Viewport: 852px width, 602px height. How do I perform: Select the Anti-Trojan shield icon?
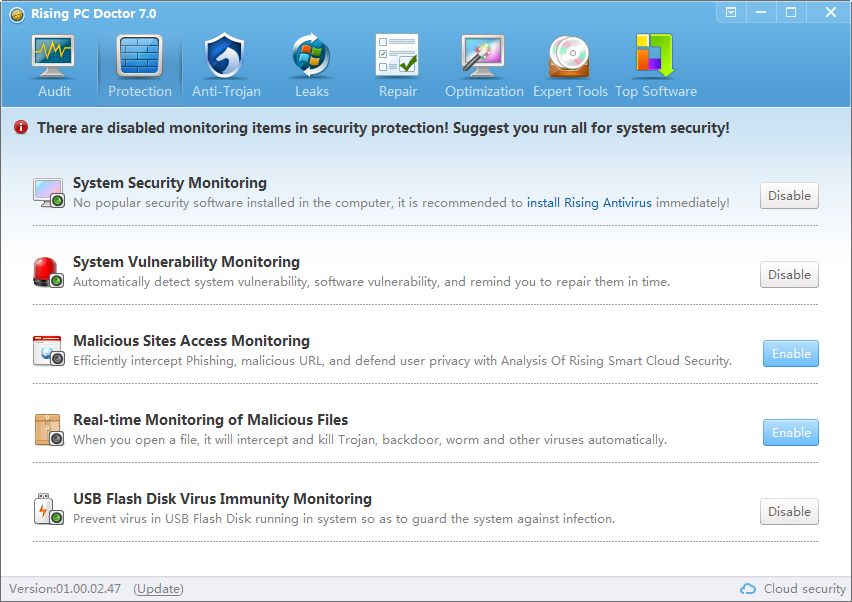[224, 55]
